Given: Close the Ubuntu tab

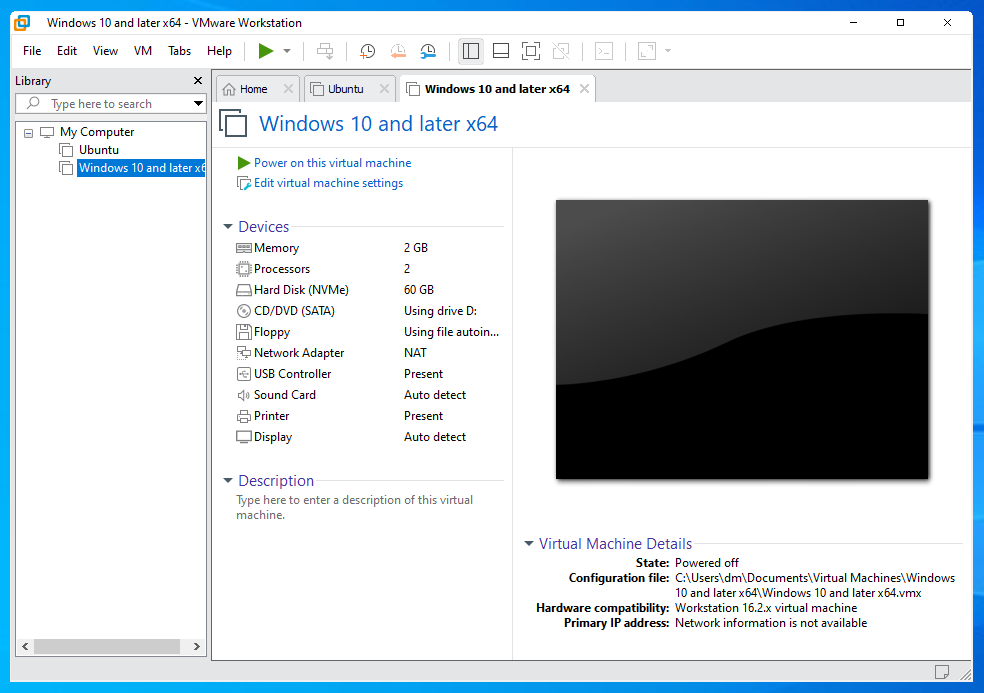Looking at the screenshot, I should [x=385, y=89].
